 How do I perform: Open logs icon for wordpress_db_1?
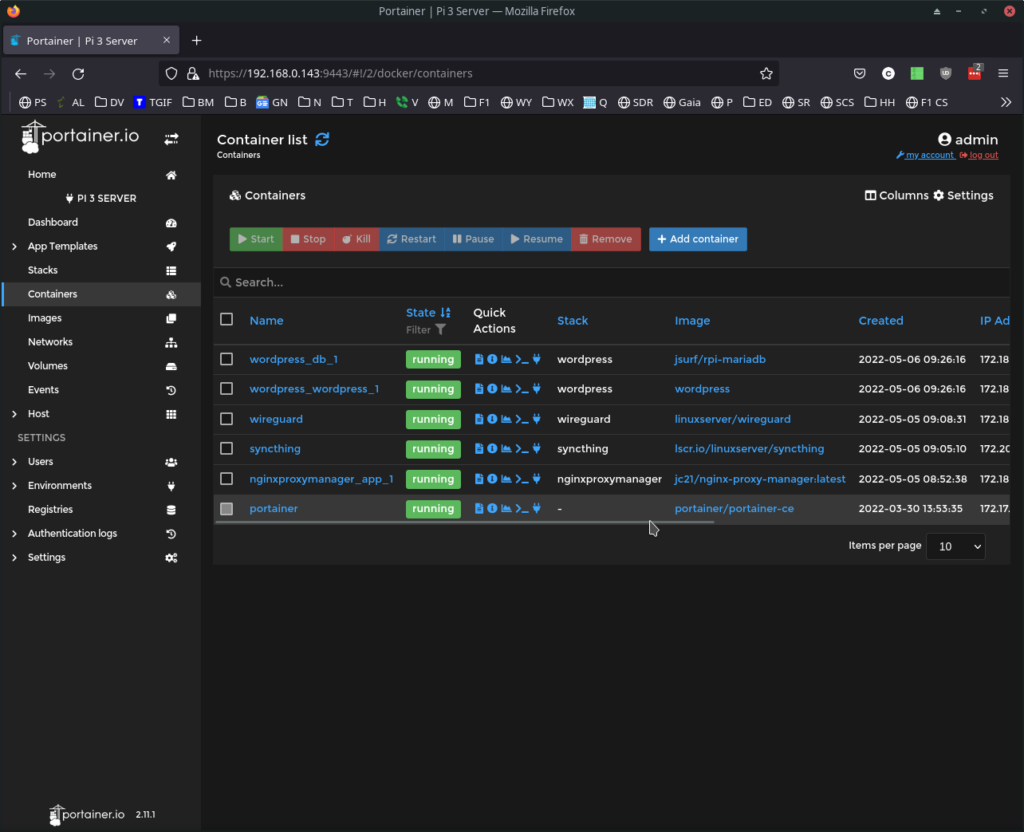479,359
